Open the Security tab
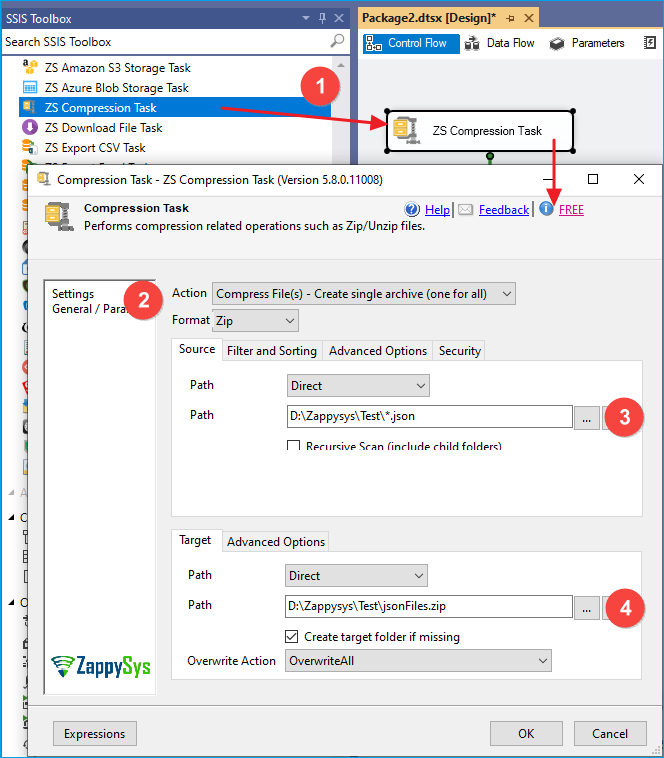Image resolution: width=664 pixels, height=758 pixels. click(x=459, y=351)
